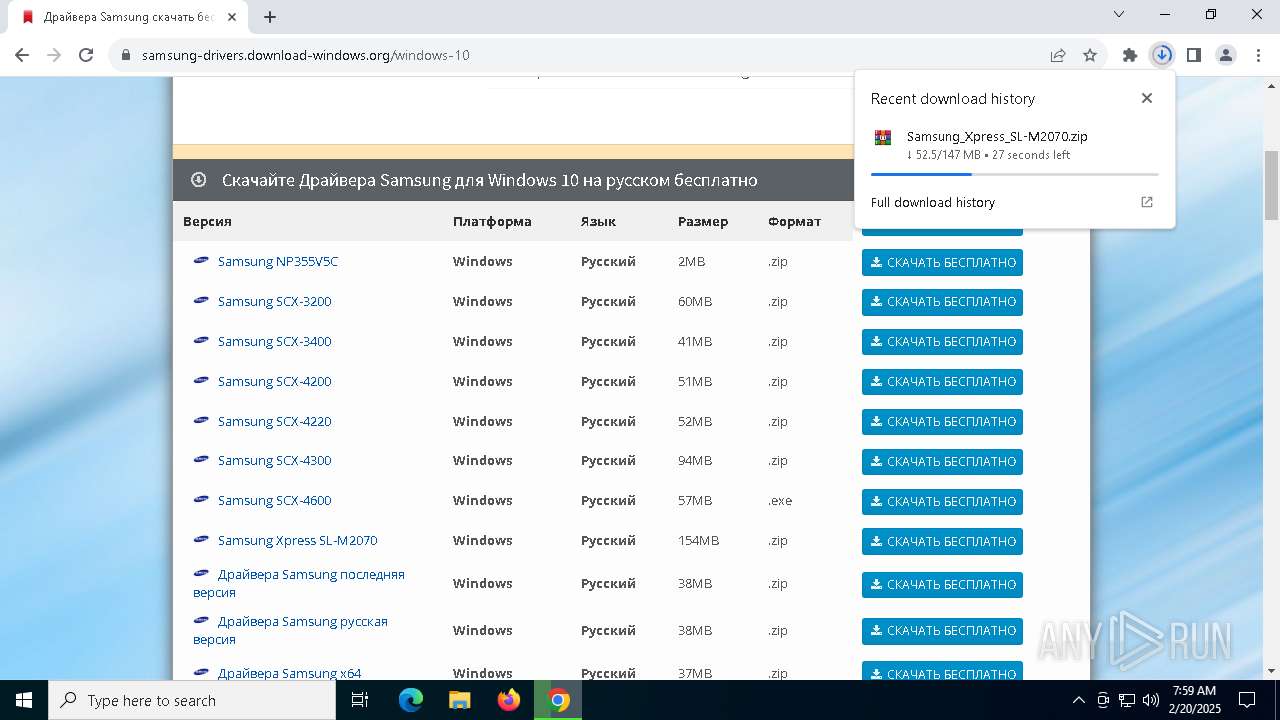Click the Samsung_Xpress_SL-M2070.zip file icon

(x=882, y=138)
